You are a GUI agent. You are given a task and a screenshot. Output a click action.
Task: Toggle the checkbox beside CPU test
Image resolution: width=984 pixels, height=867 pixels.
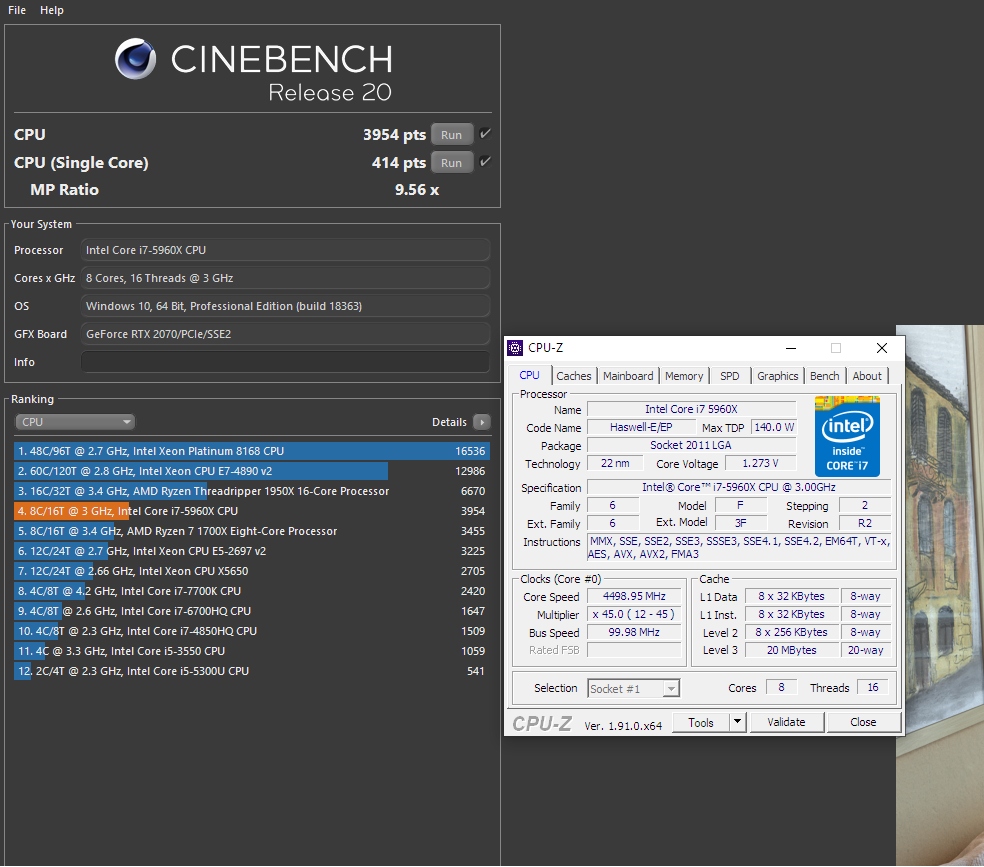click(x=484, y=134)
